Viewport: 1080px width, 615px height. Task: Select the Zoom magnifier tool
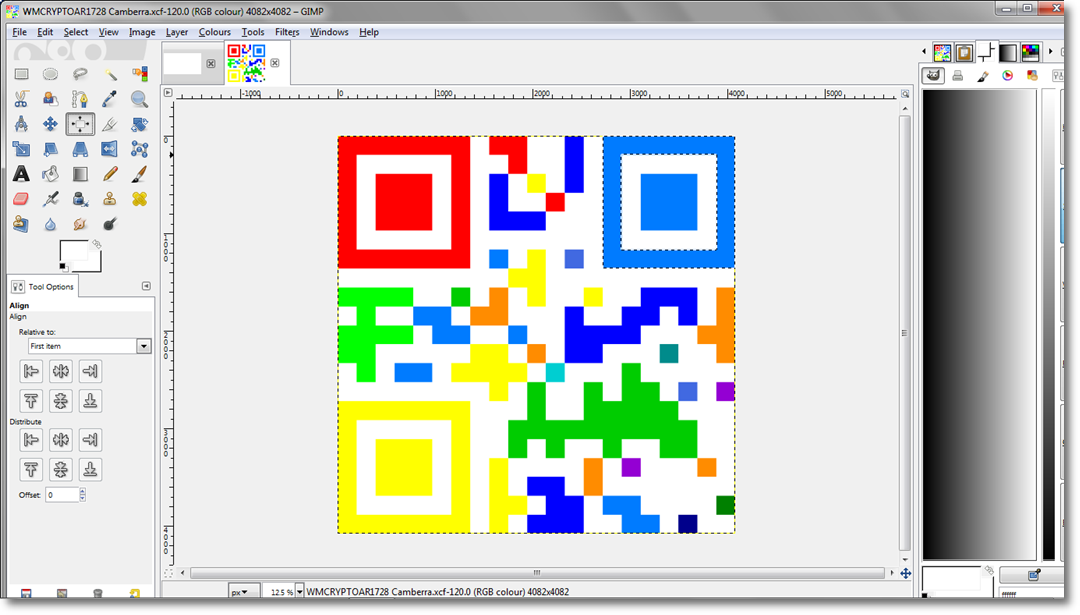click(139, 99)
